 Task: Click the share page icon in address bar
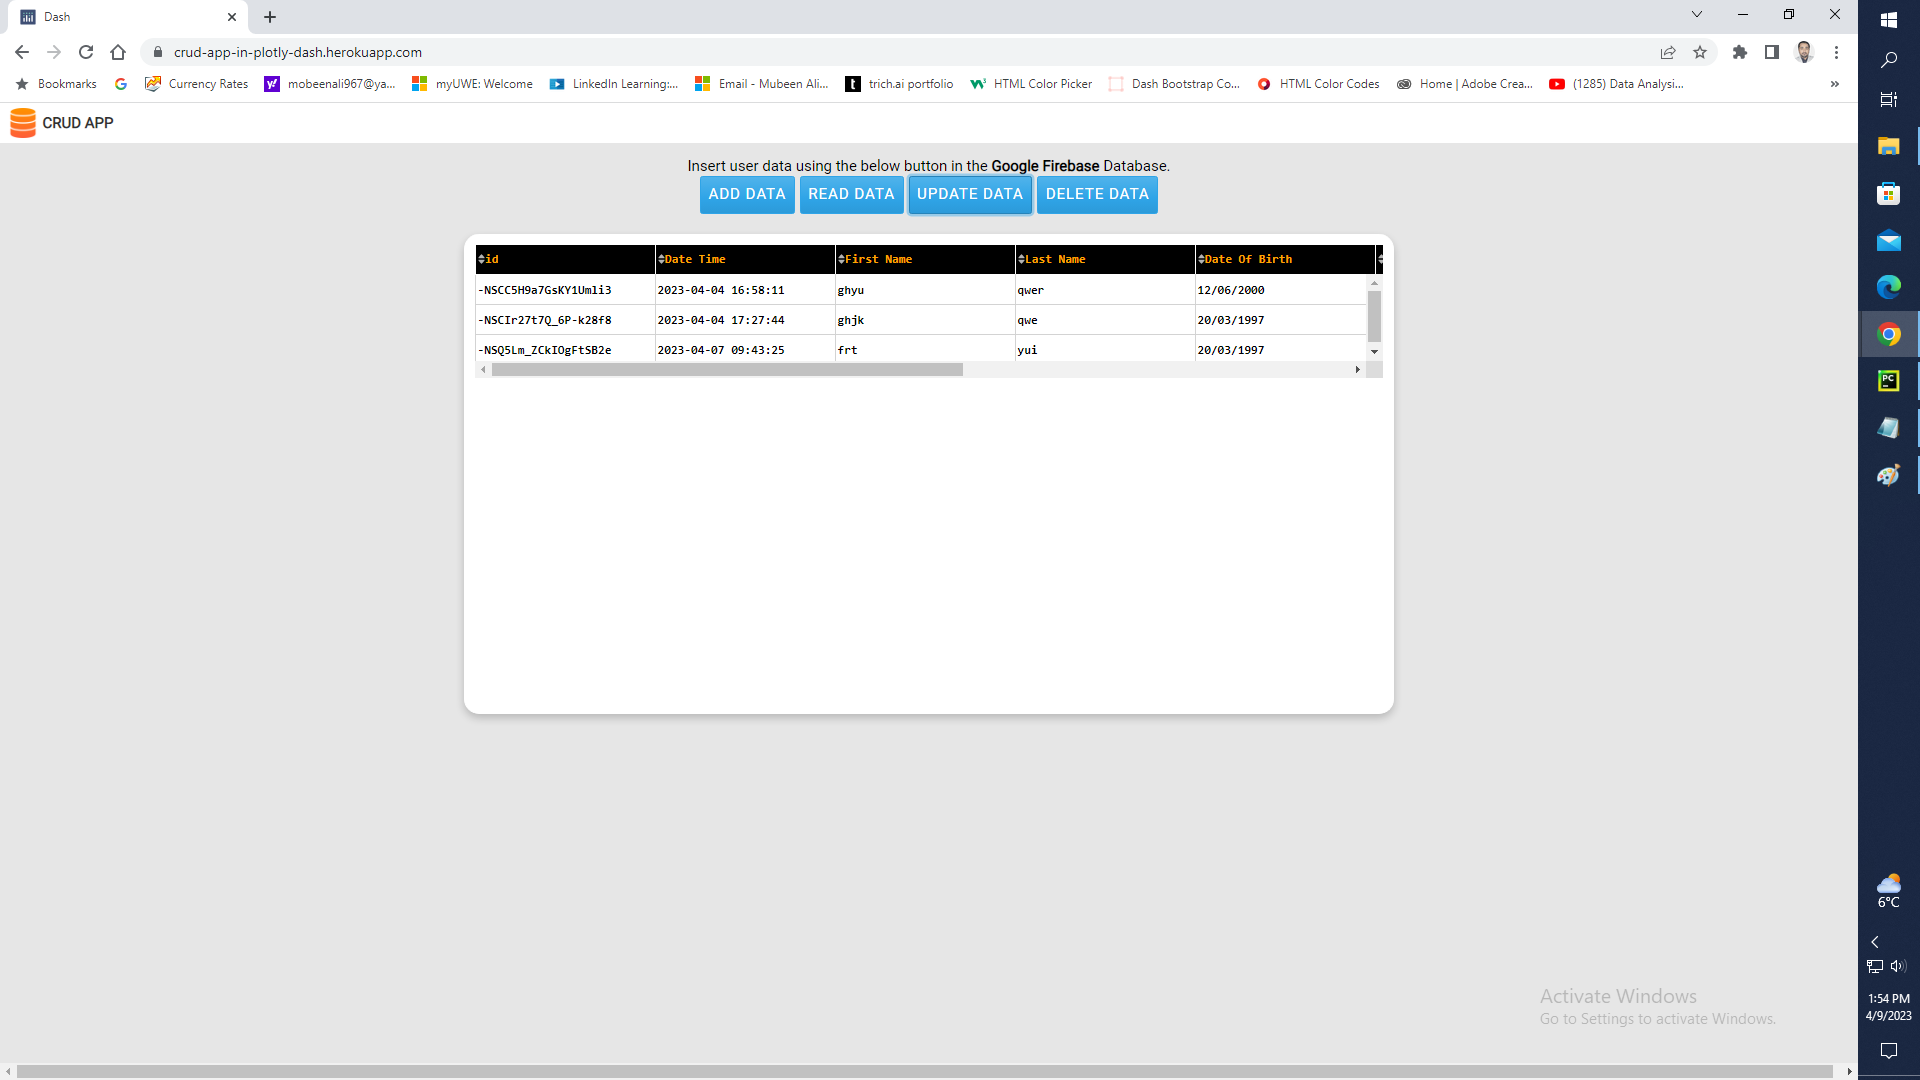tap(1668, 52)
